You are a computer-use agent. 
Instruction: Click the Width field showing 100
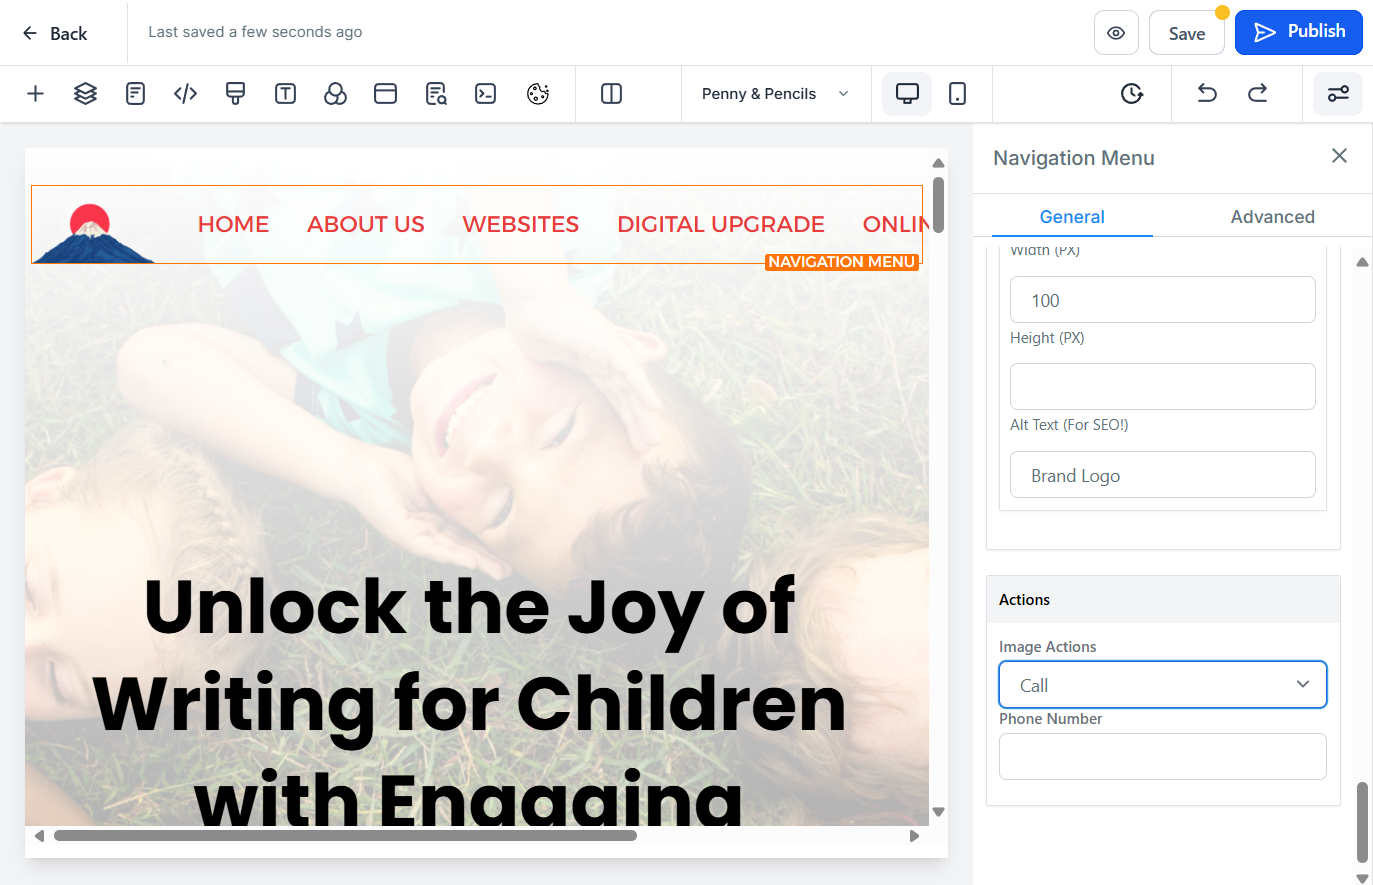[1163, 300]
